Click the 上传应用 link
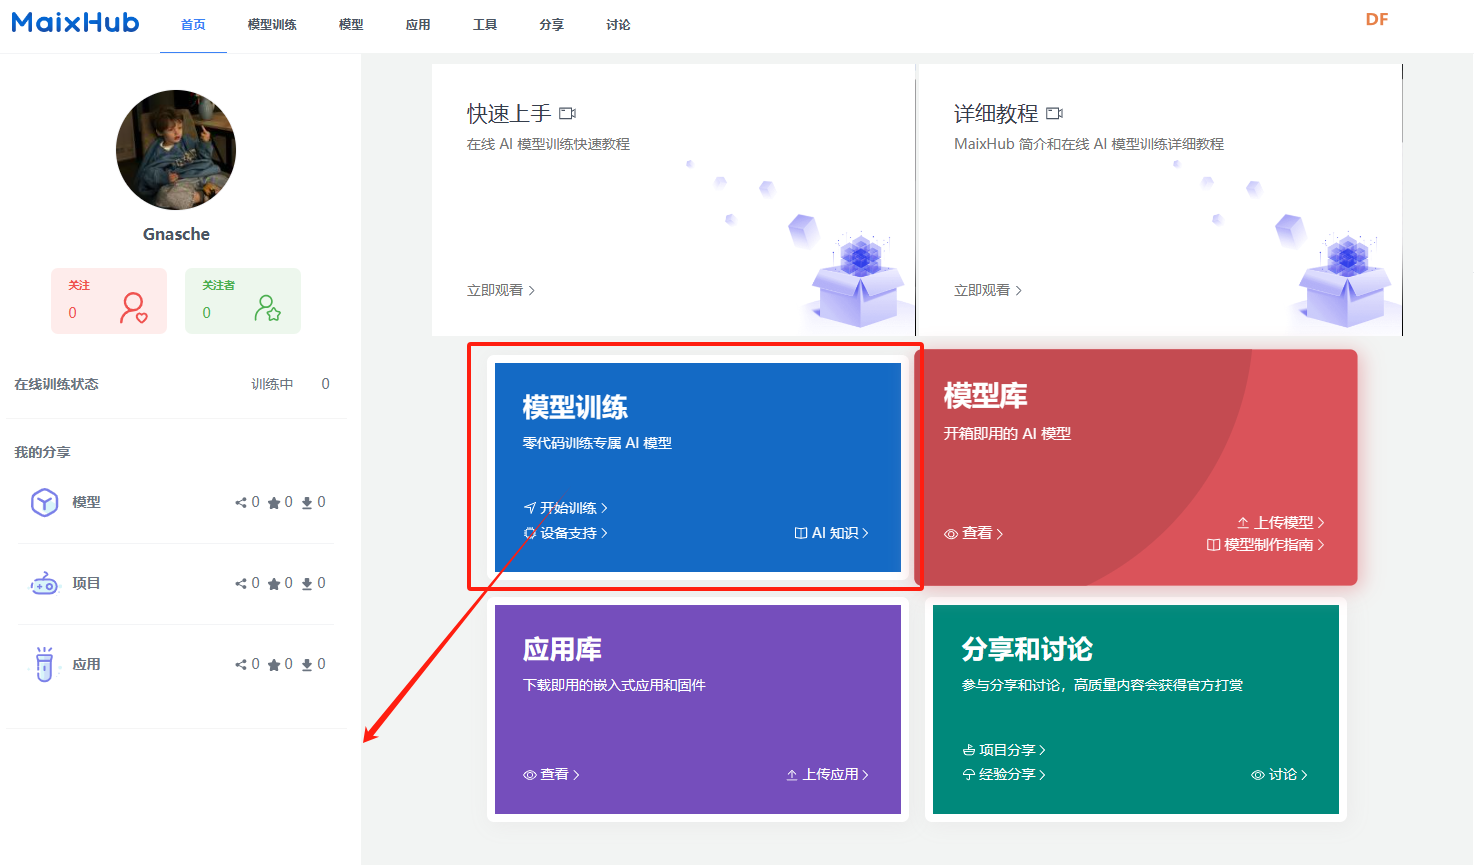Screen dimensions: 1474x865 [828, 775]
